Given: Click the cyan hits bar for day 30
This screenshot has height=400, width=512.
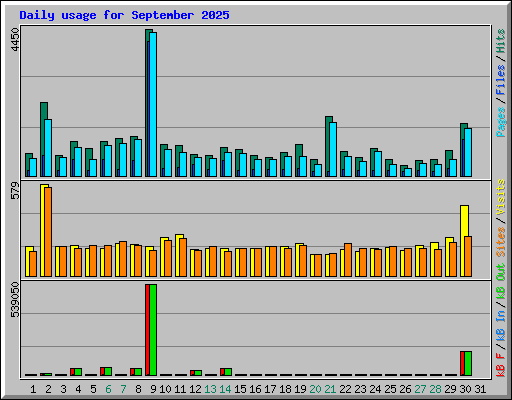Looking at the screenshot, I should click(468, 152).
